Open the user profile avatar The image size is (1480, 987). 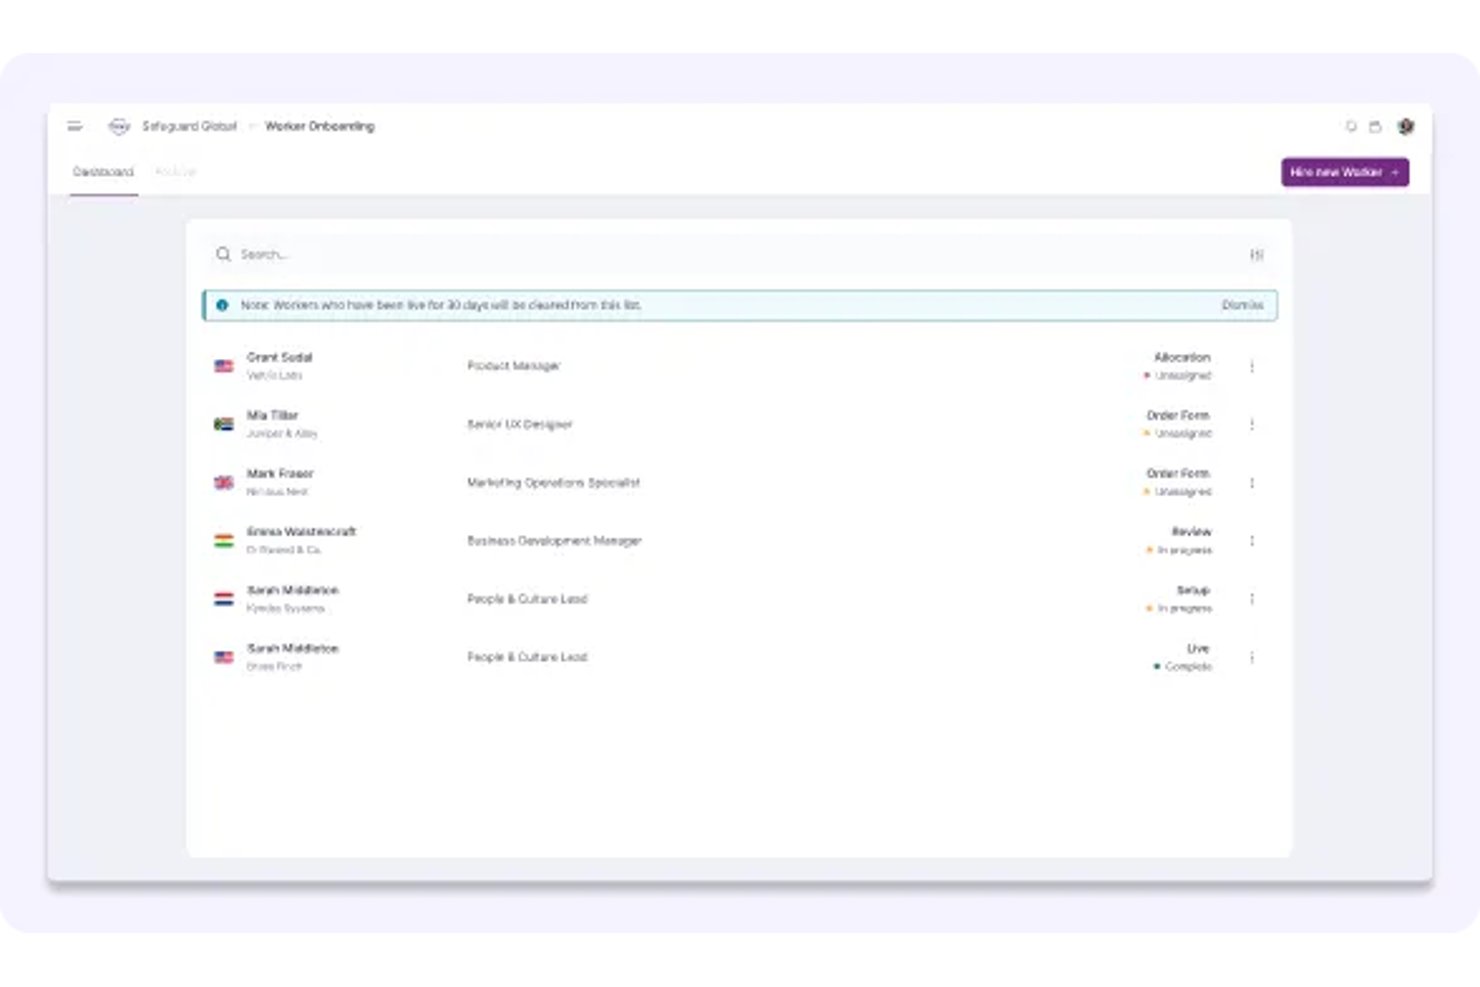(x=1406, y=126)
